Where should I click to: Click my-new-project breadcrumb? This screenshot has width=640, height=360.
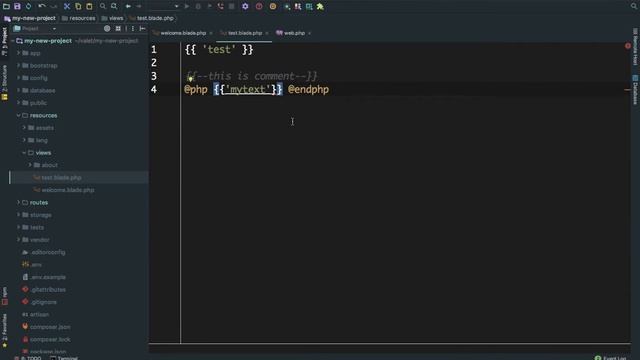pyautogui.click(x=29, y=18)
